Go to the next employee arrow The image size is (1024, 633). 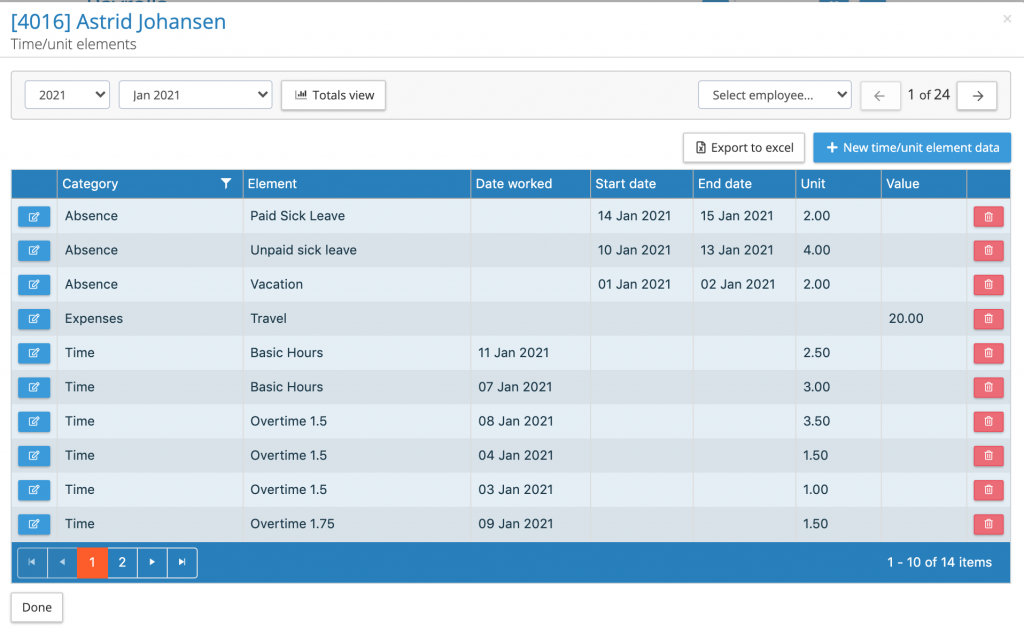977,95
